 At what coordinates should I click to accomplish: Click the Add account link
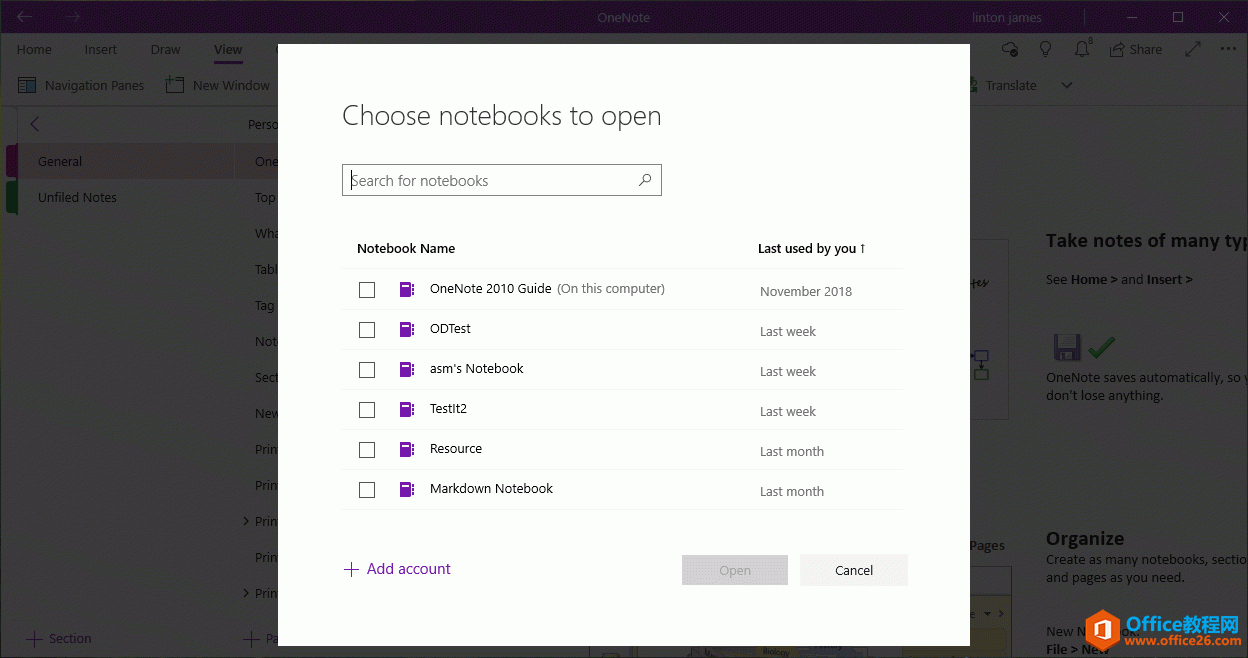(x=397, y=569)
